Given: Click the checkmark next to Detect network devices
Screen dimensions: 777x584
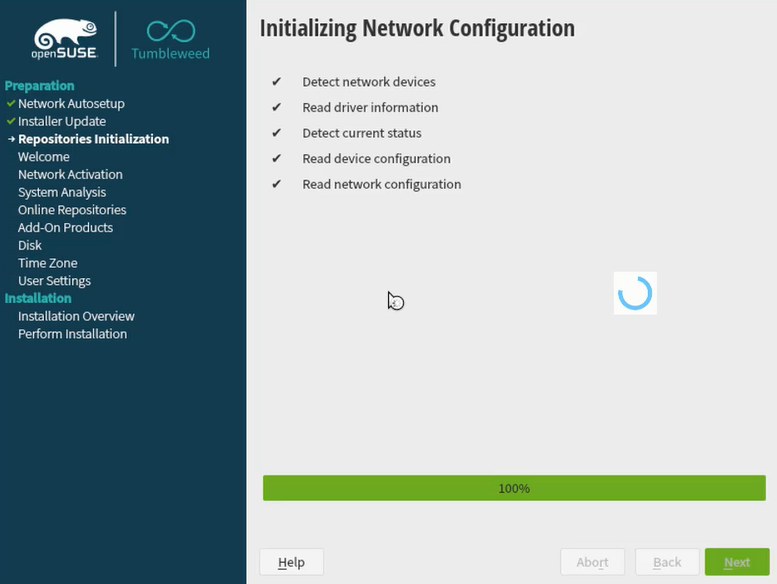Looking at the screenshot, I should point(277,81).
